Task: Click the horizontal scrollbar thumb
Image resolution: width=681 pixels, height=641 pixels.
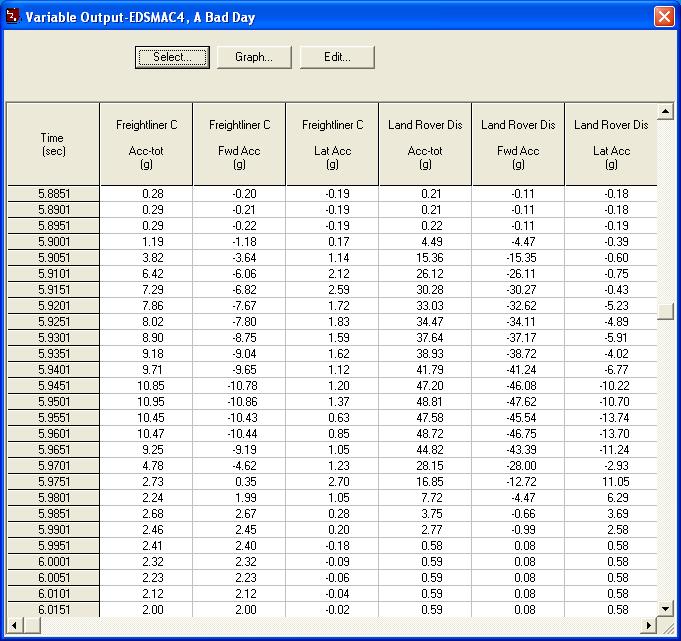Action: pyautogui.click(x=32, y=626)
